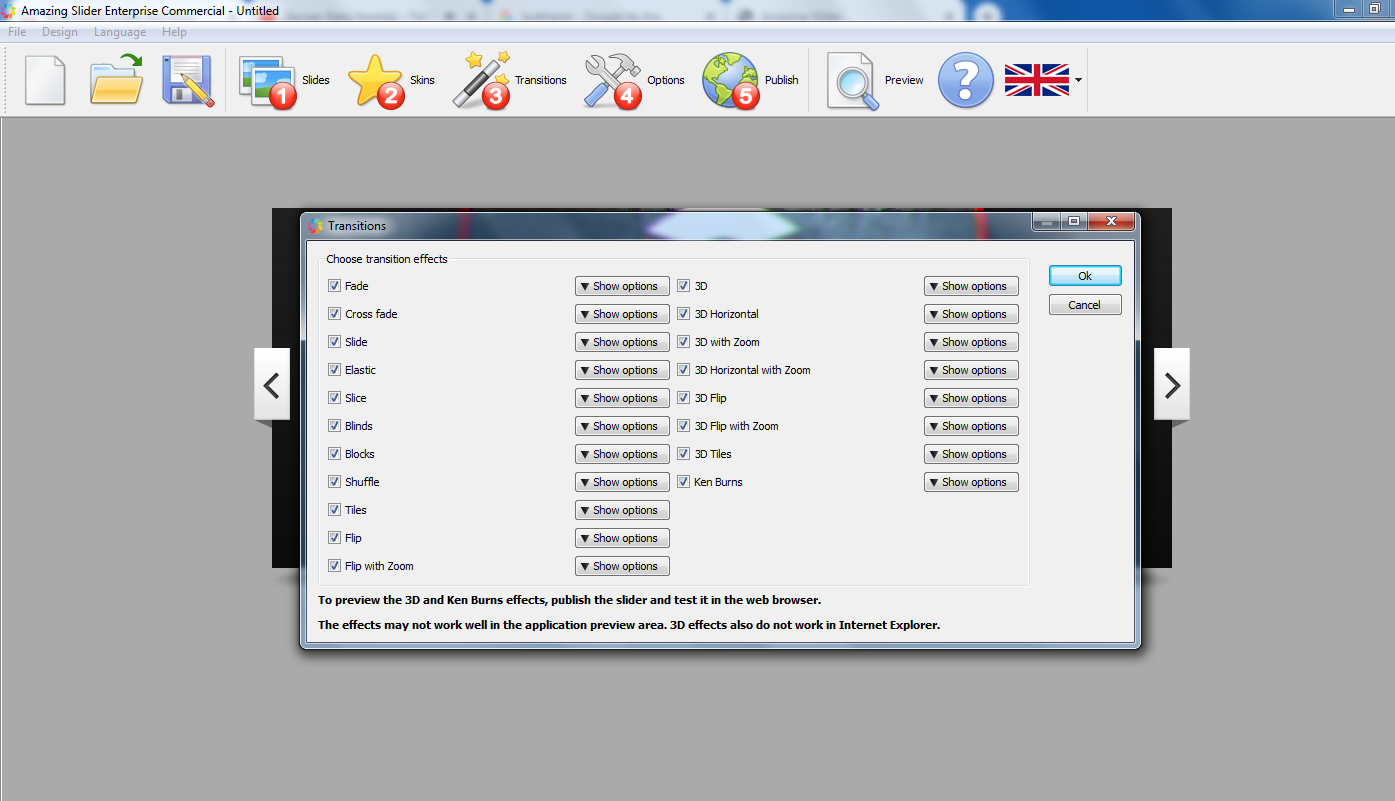
Task: Open step 2 Skins star icon
Action: [x=376, y=80]
